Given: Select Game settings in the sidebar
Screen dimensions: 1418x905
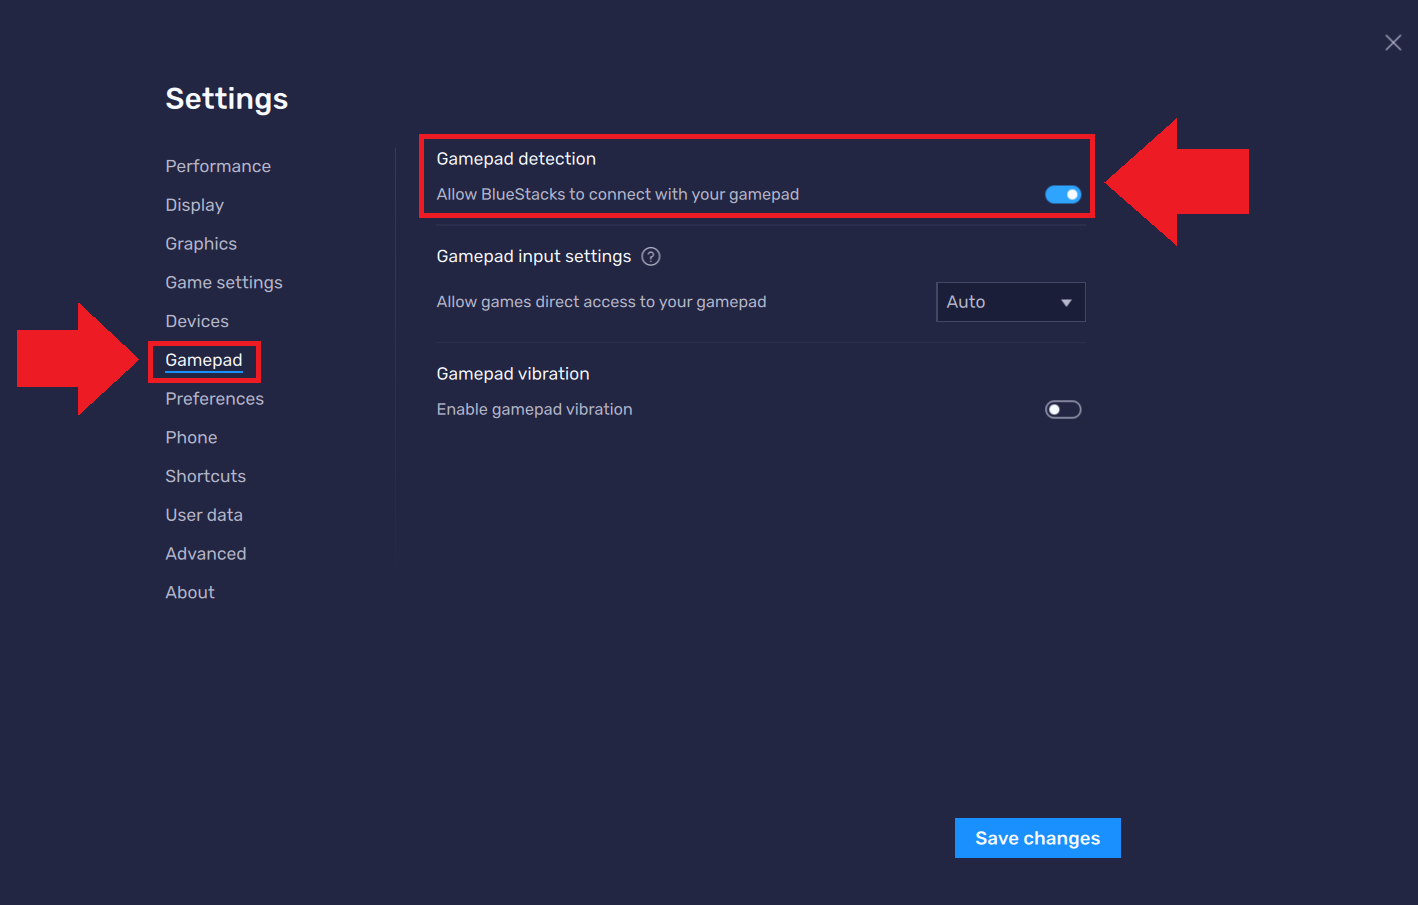Looking at the screenshot, I should coord(224,283).
